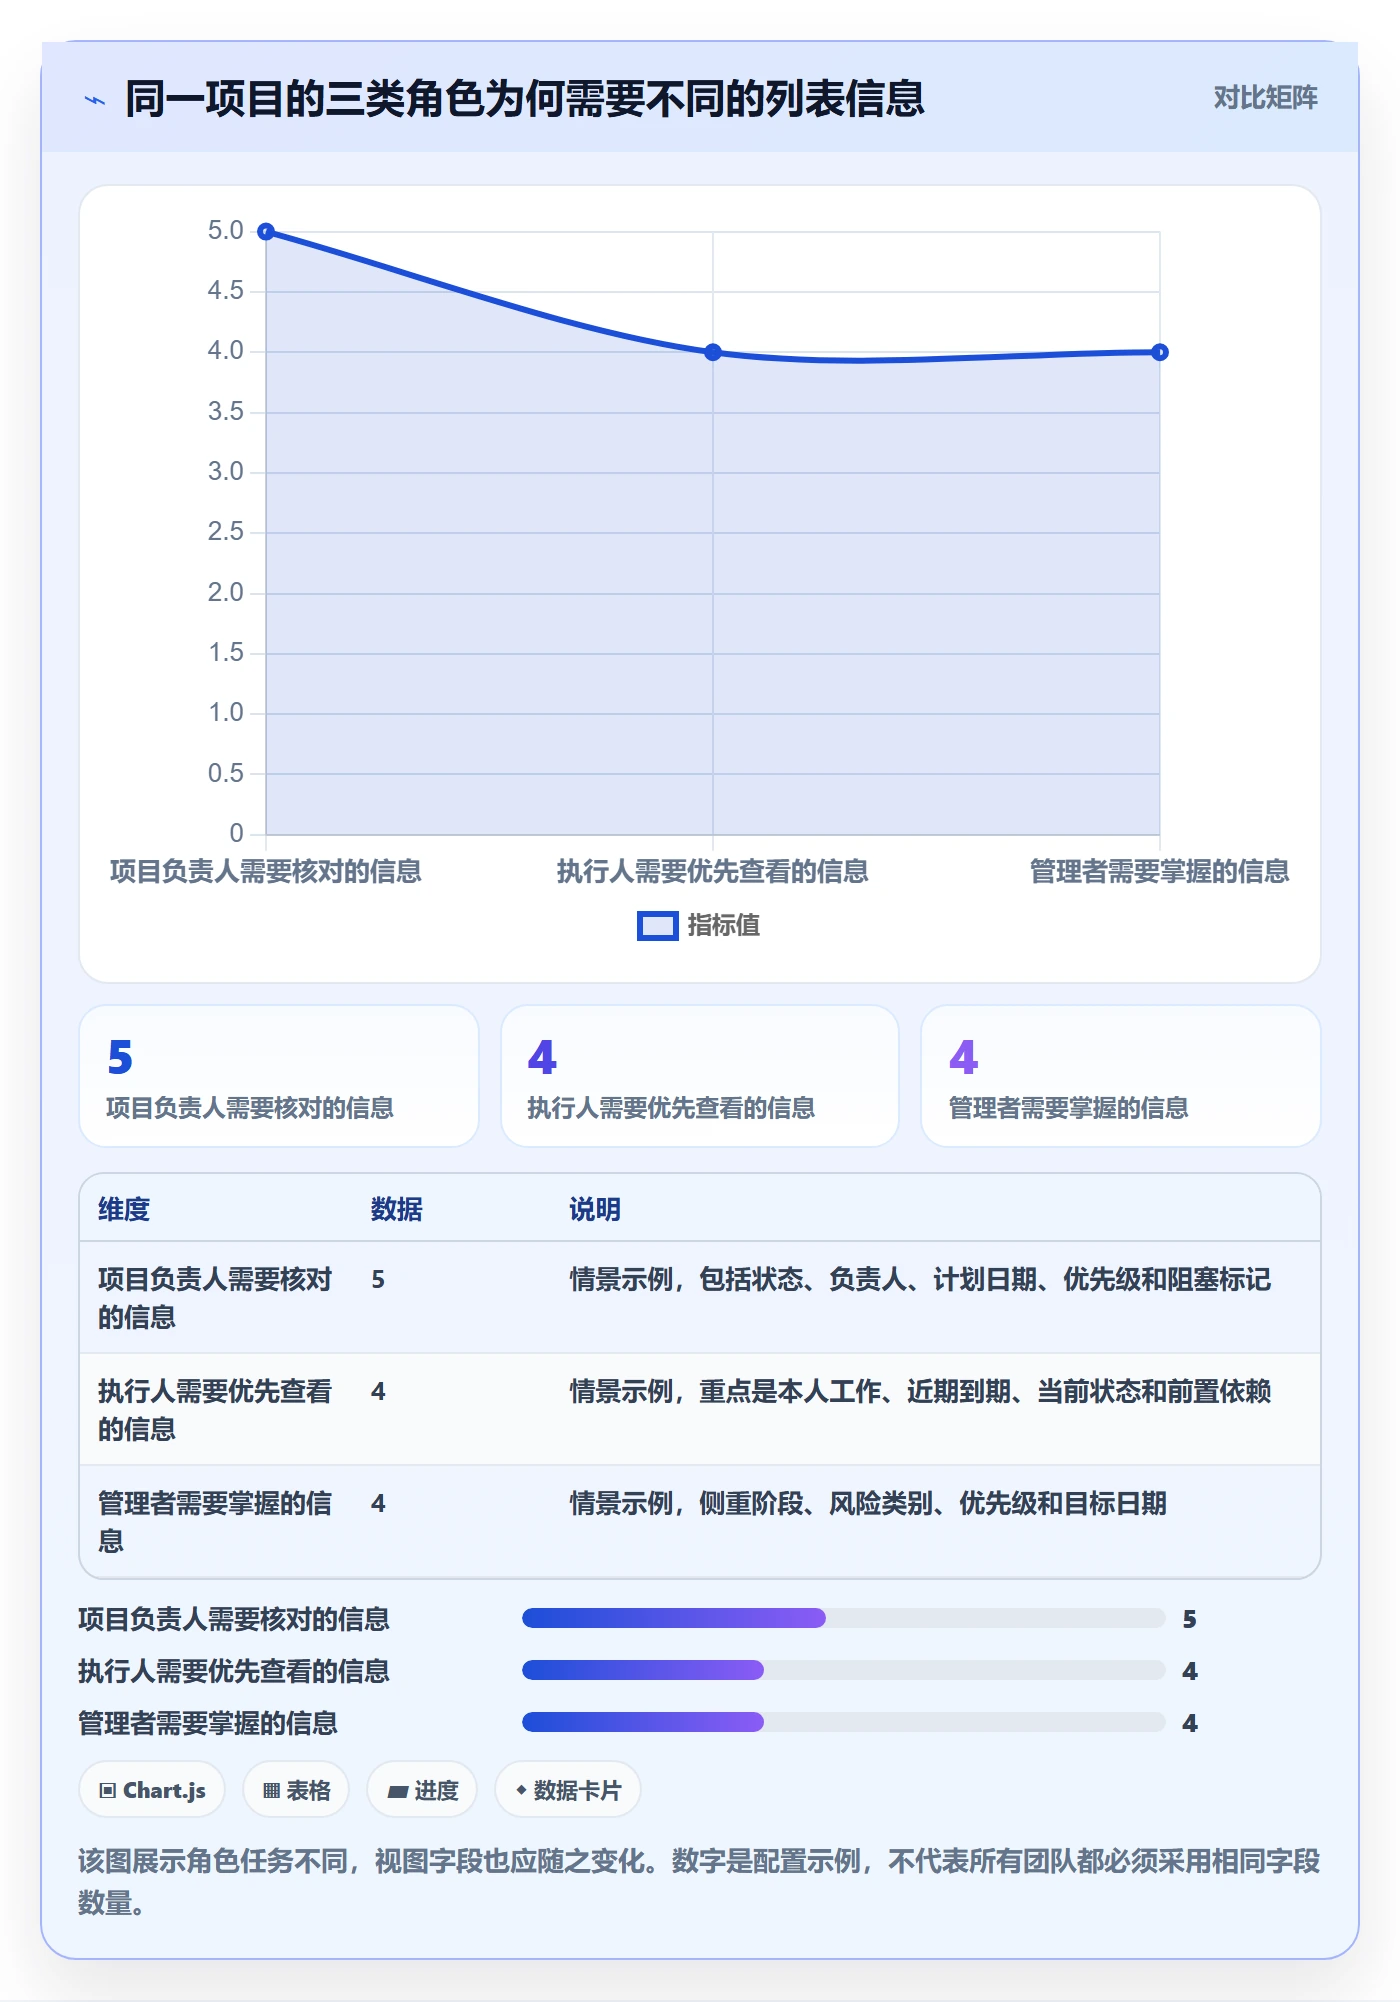
Task: Click the 数据 column header
Action: (397, 1209)
